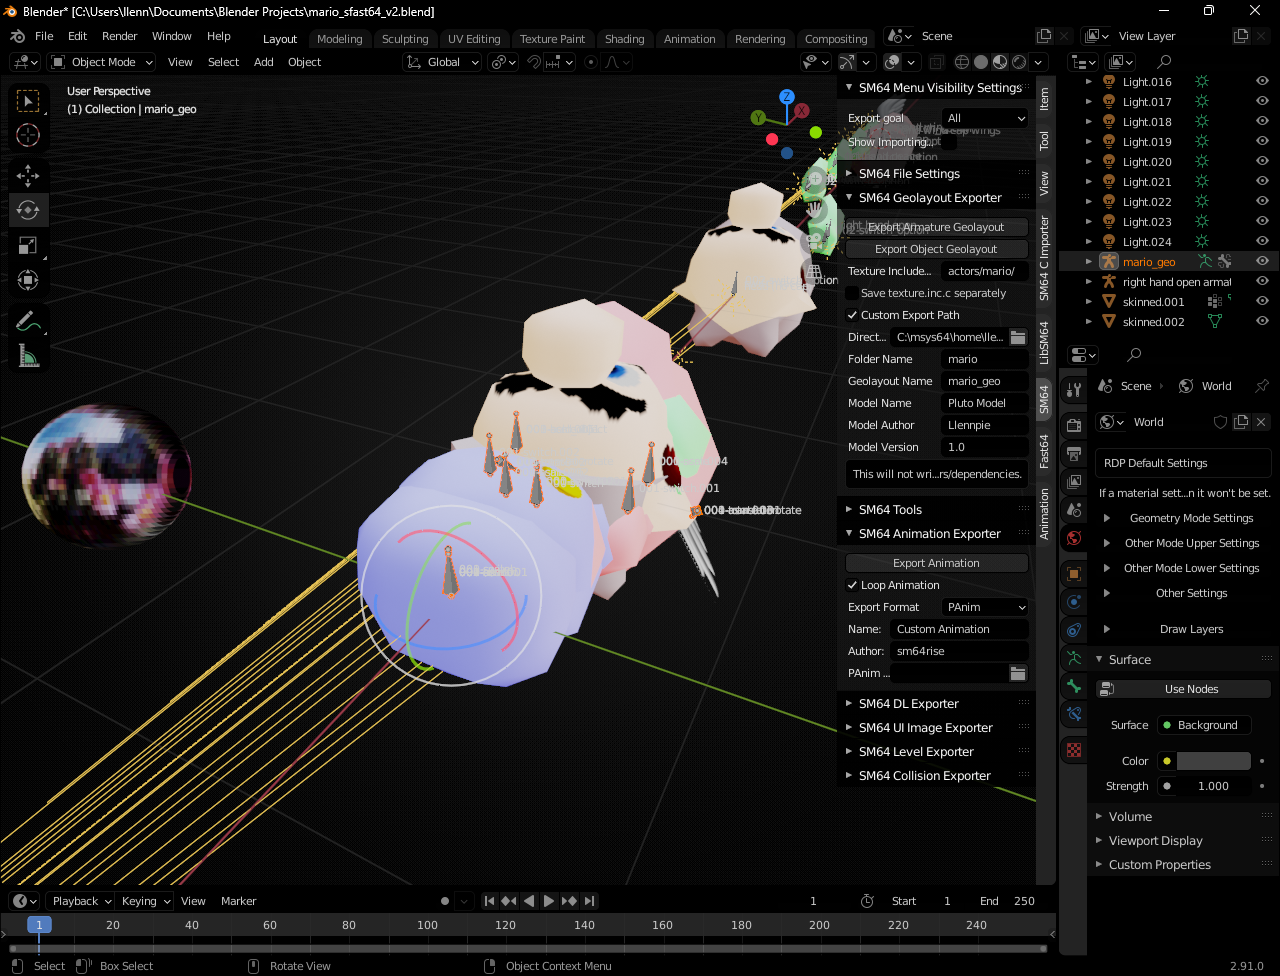Select the Move tool

click(x=28, y=177)
